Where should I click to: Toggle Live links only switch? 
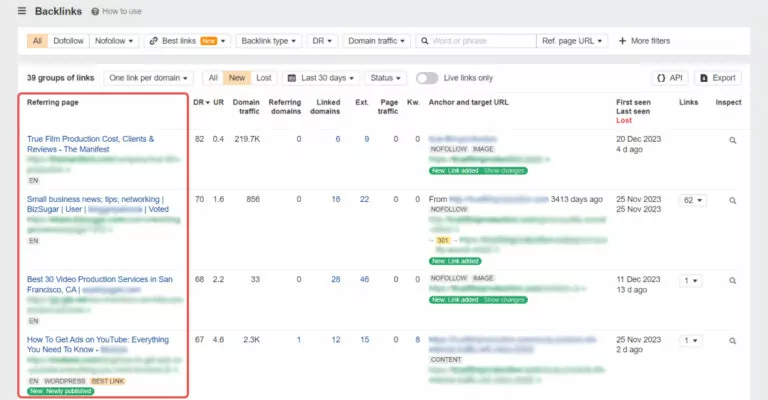point(427,78)
